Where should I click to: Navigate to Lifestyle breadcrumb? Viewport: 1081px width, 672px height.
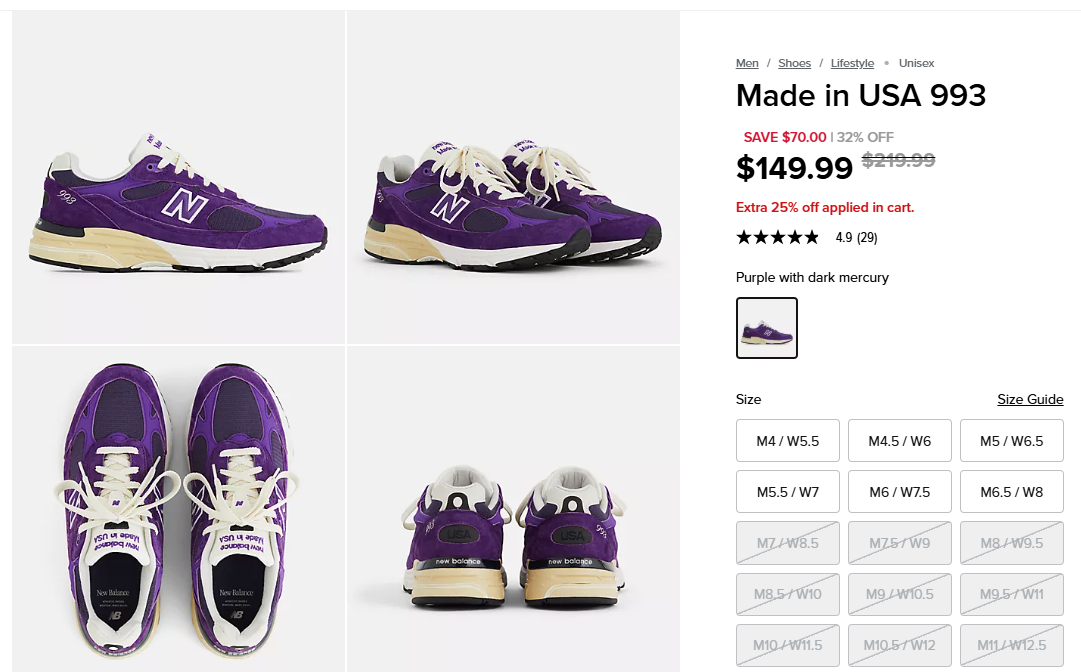point(852,63)
